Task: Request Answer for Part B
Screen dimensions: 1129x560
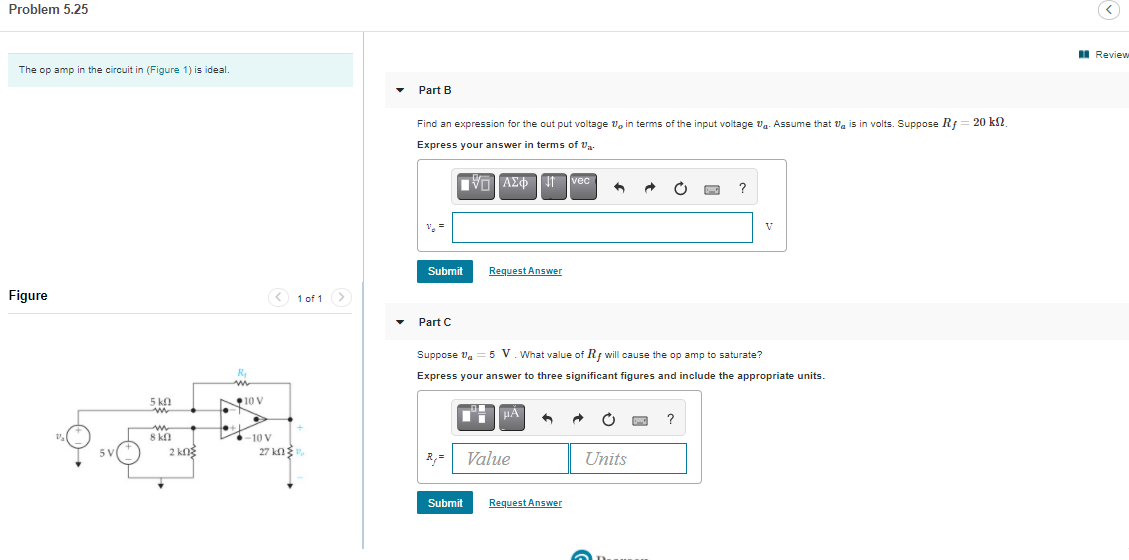Action: (525, 271)
